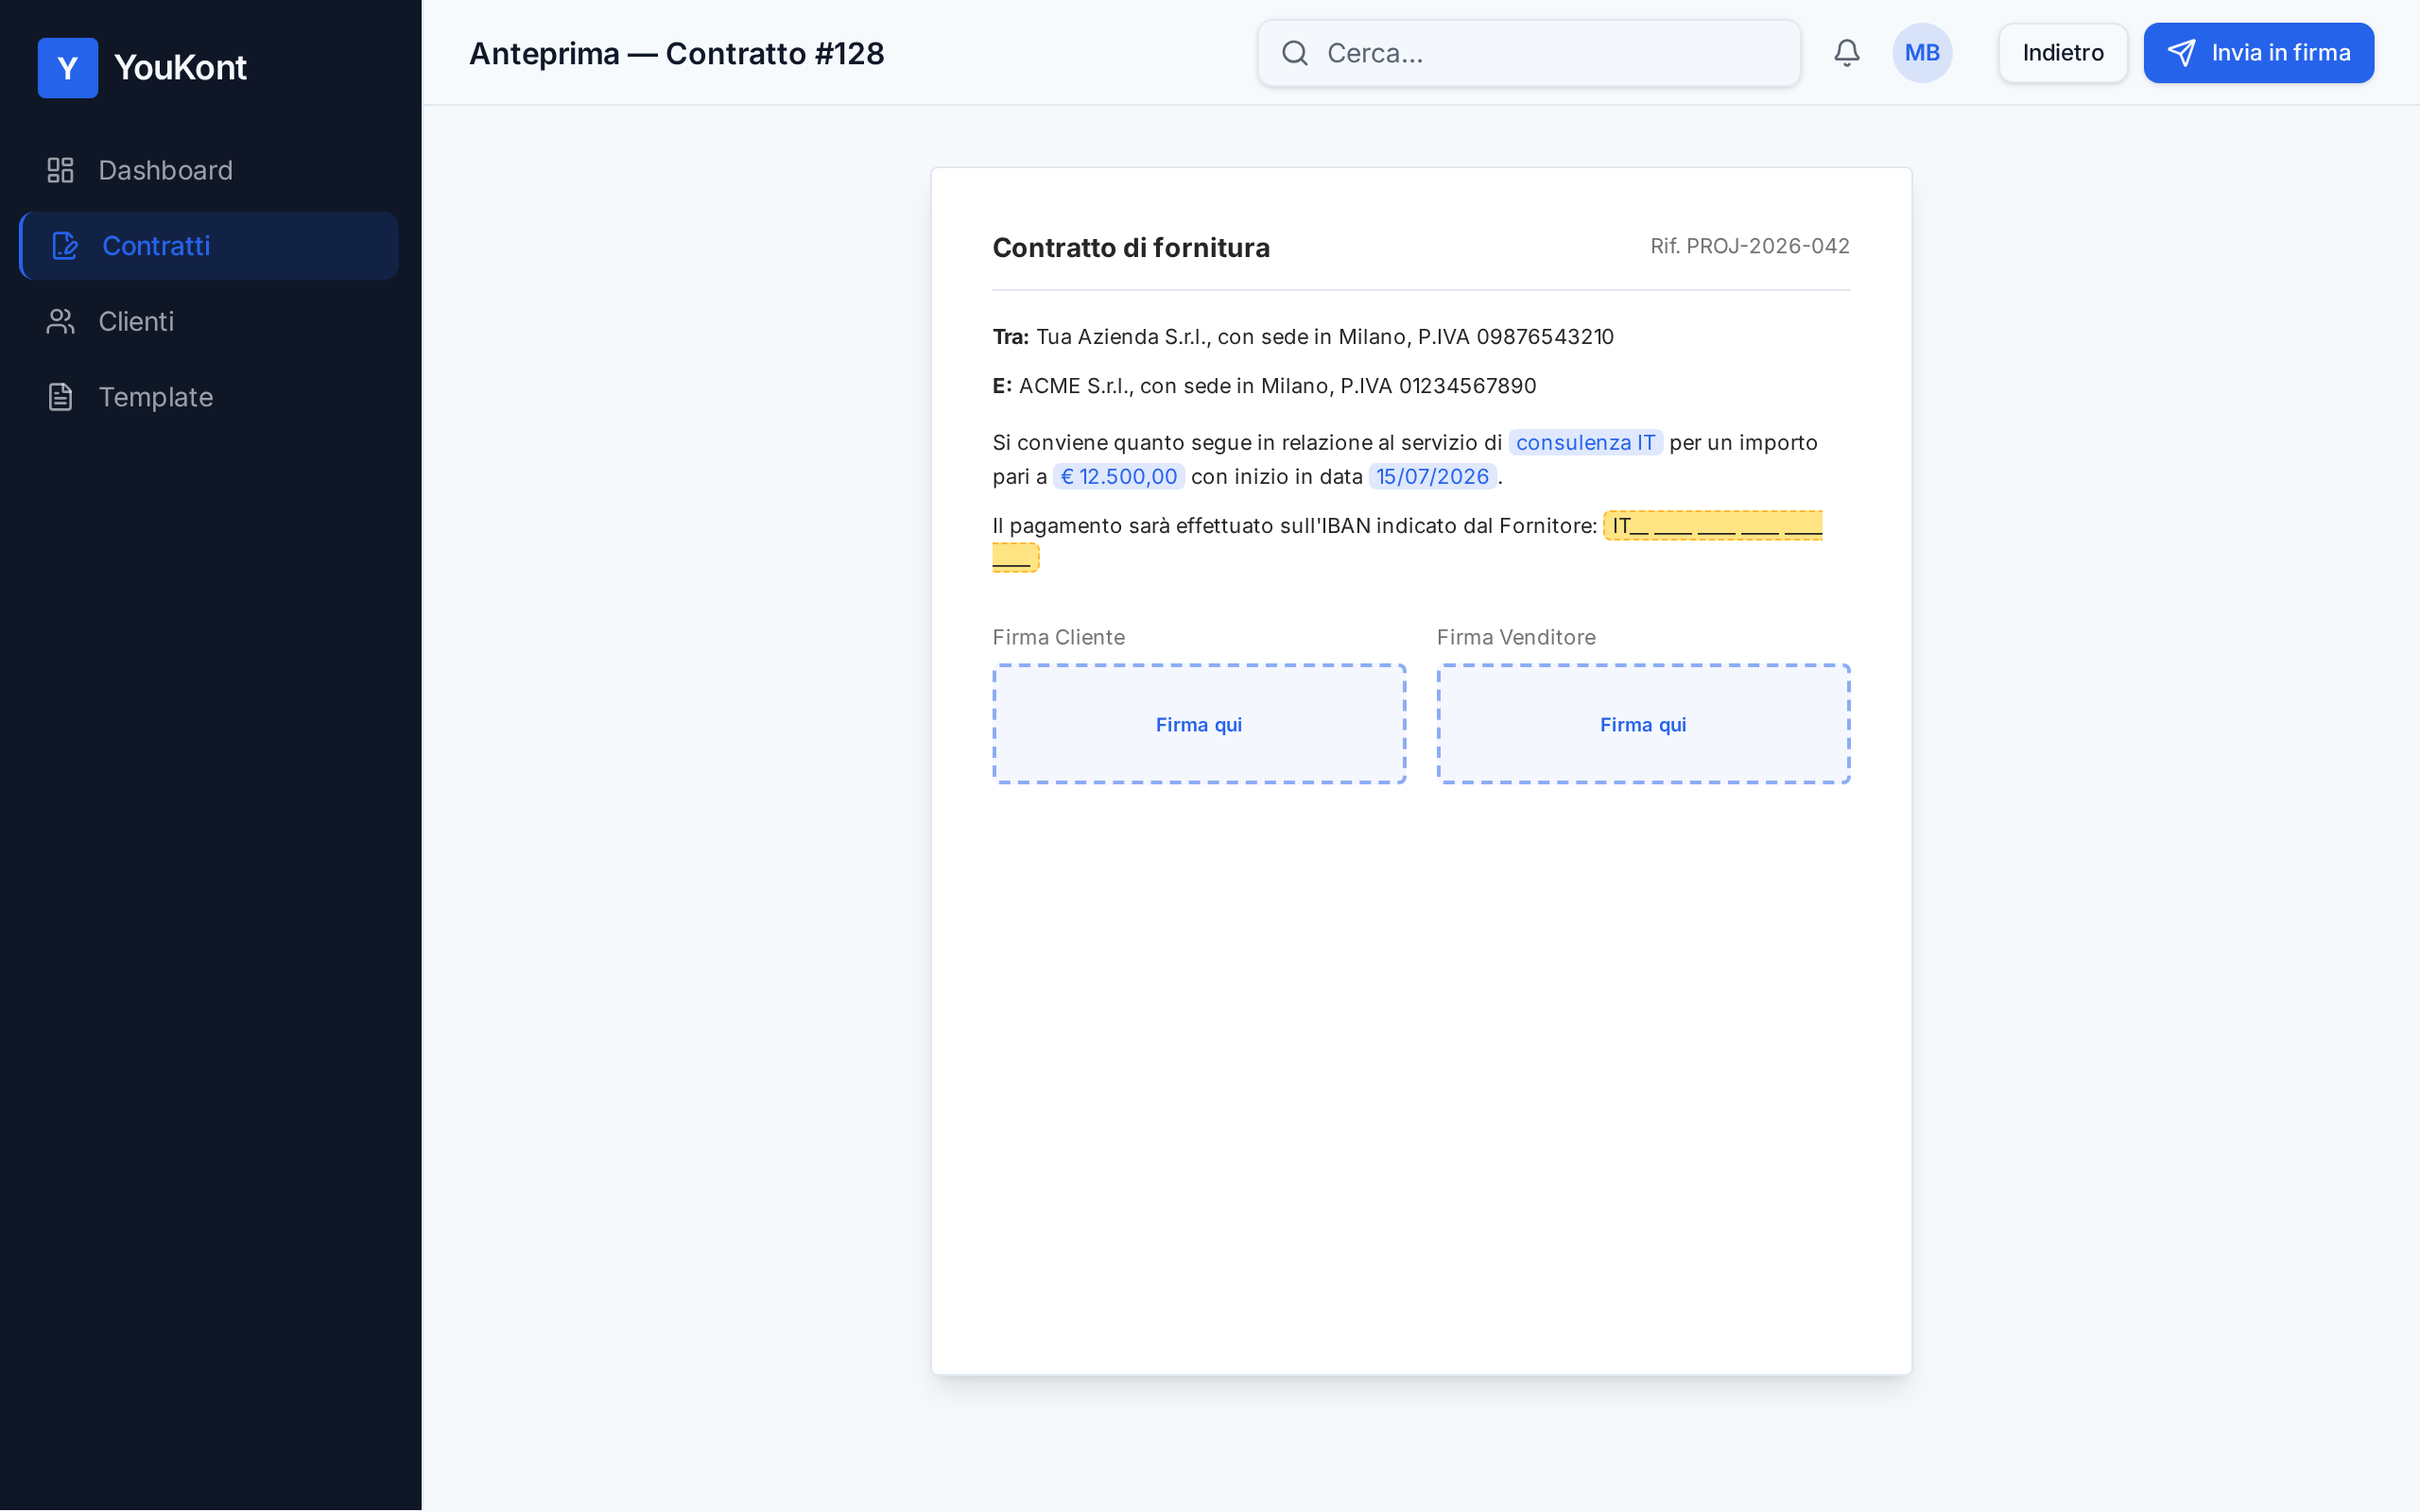Screen dimensions: 2420x1512
Task: Click the Tua Azienda S.r.l. party line
Action: [1303, 337]
